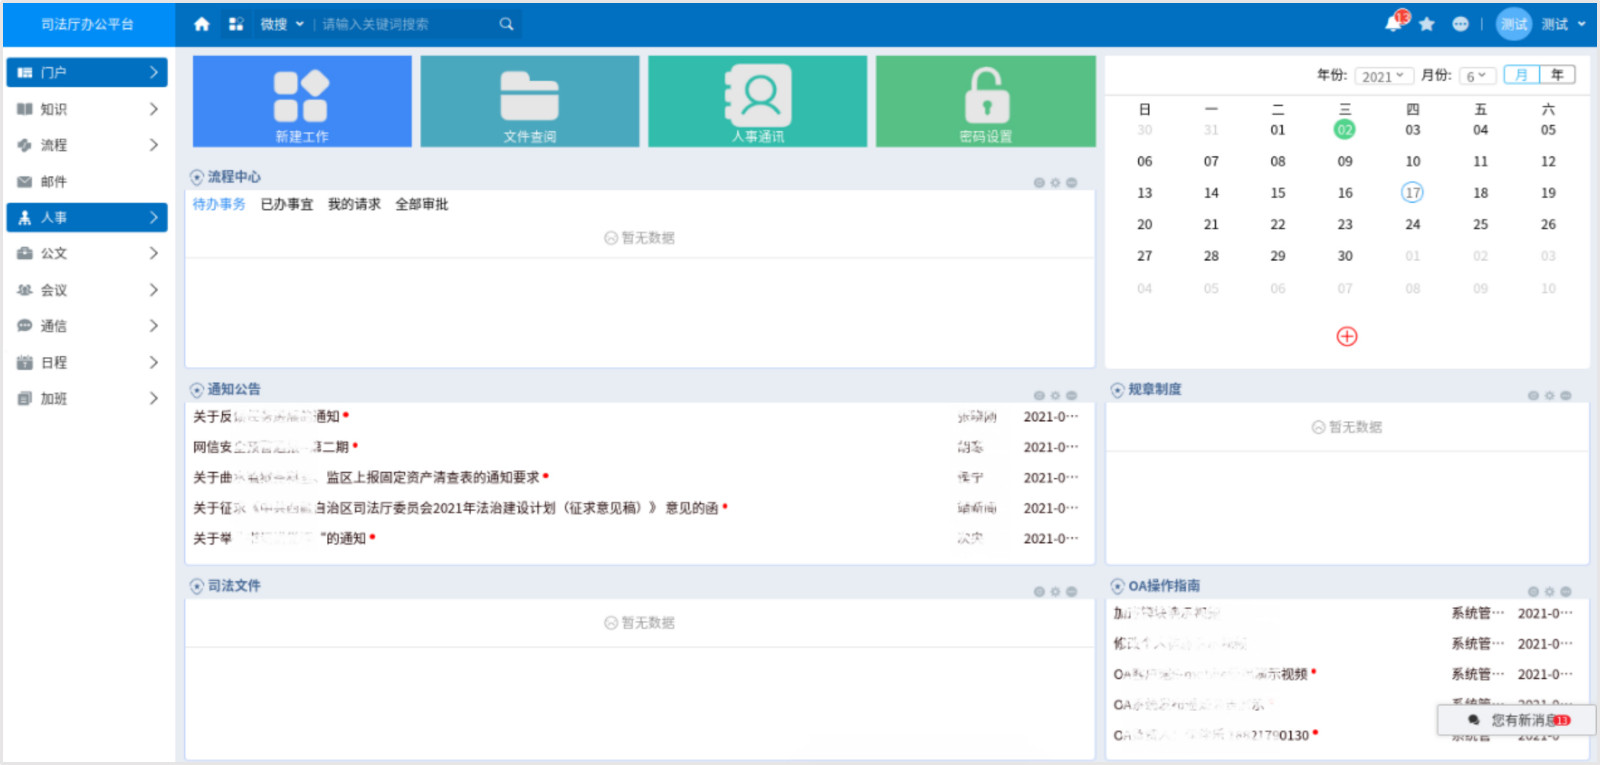Click the search magnifier icon
1600x765 pixels.
click(507, 24)
